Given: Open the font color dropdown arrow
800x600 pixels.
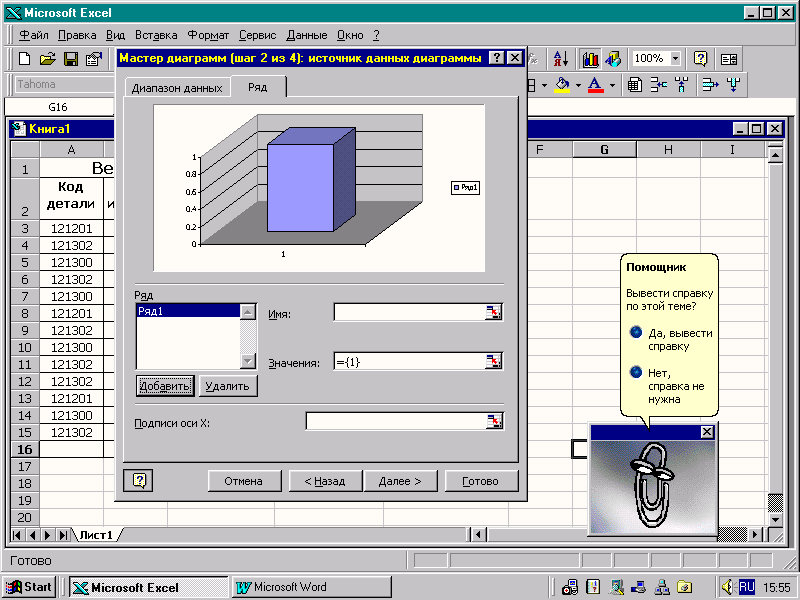Looking at the screenshot, I should pos(612,85).
